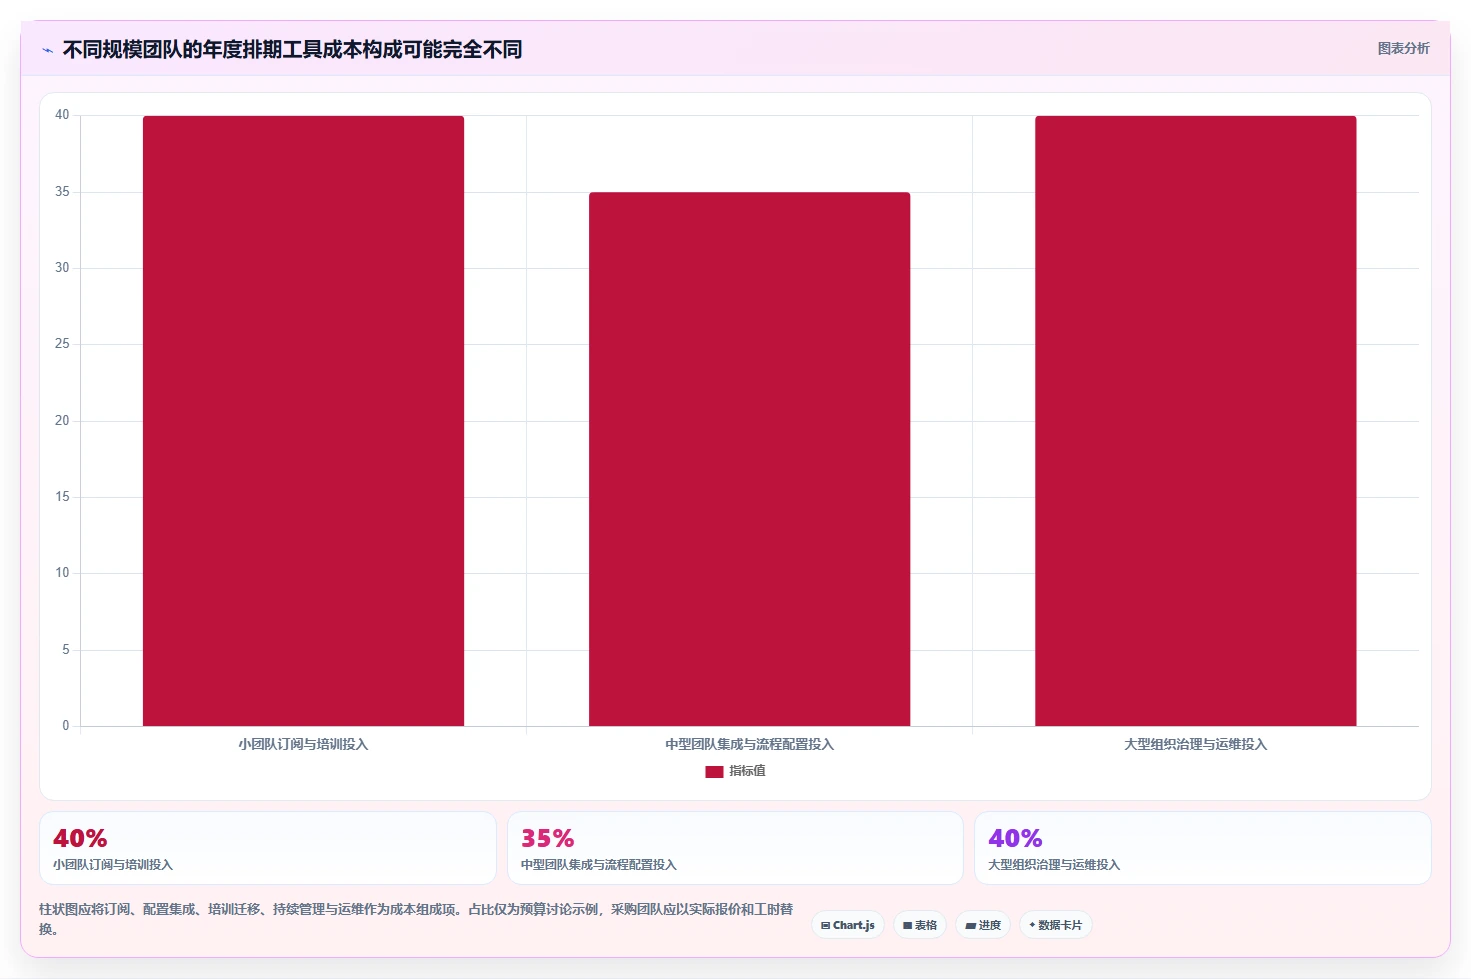Click the footnote text starting with 柱状图应将订阅

point(416,919)
